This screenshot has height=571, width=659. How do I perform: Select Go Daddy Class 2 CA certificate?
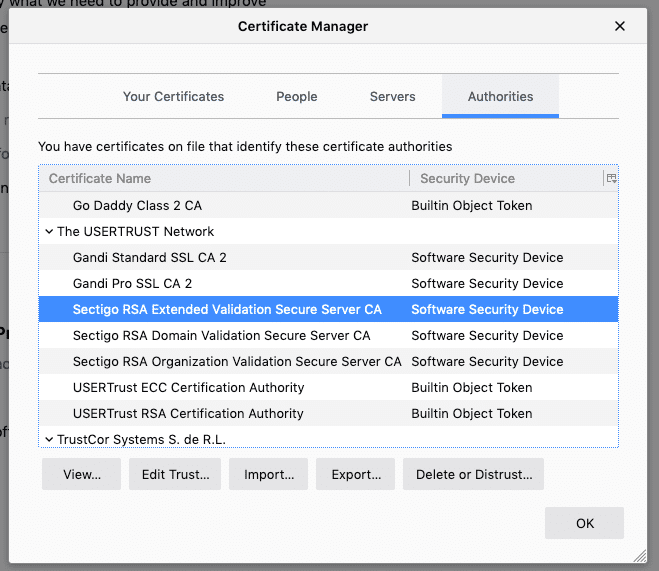[137, 206]
